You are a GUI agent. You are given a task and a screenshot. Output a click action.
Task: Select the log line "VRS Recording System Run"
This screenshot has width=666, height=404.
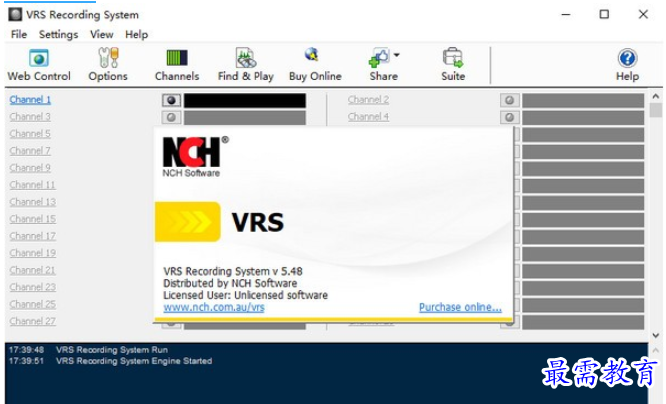point(112,350)
